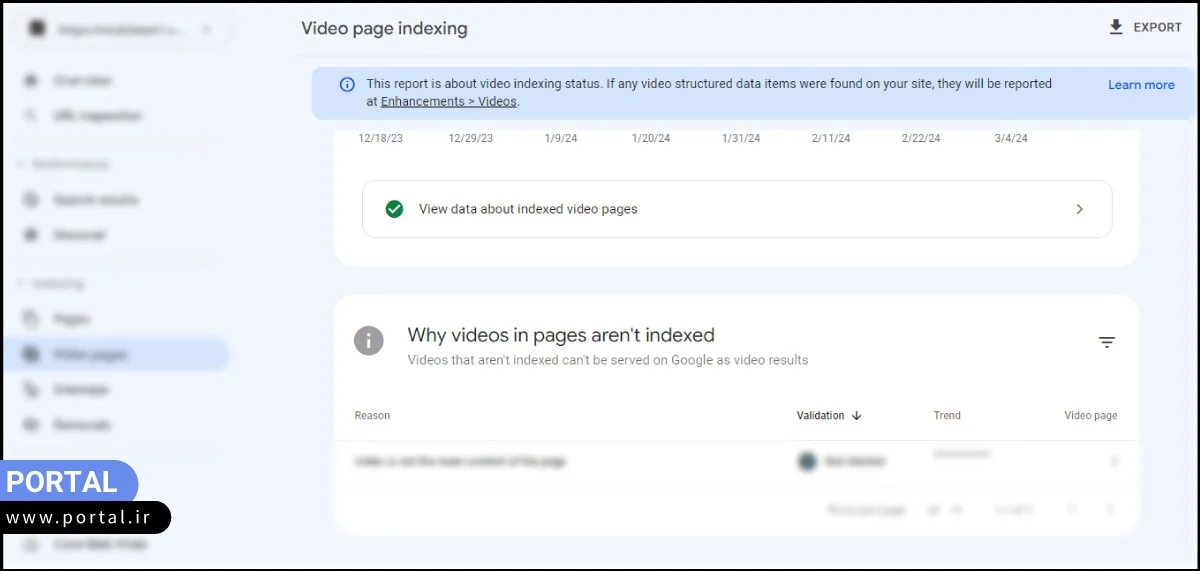Image resolution: width=1200 pixels, height=571 pixels.
Task: Collapse the Performance section in the sidebar
Action: [64, 164]
